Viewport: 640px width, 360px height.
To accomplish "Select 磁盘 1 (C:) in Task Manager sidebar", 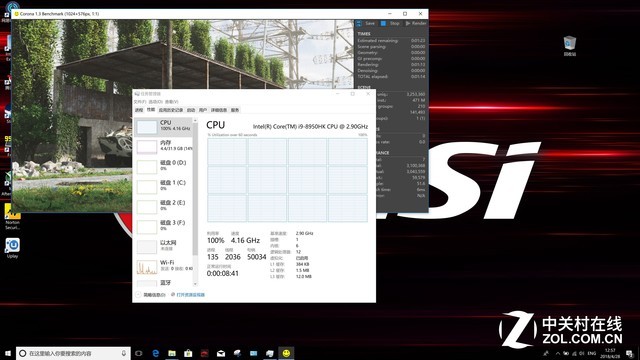I will 164,187.
